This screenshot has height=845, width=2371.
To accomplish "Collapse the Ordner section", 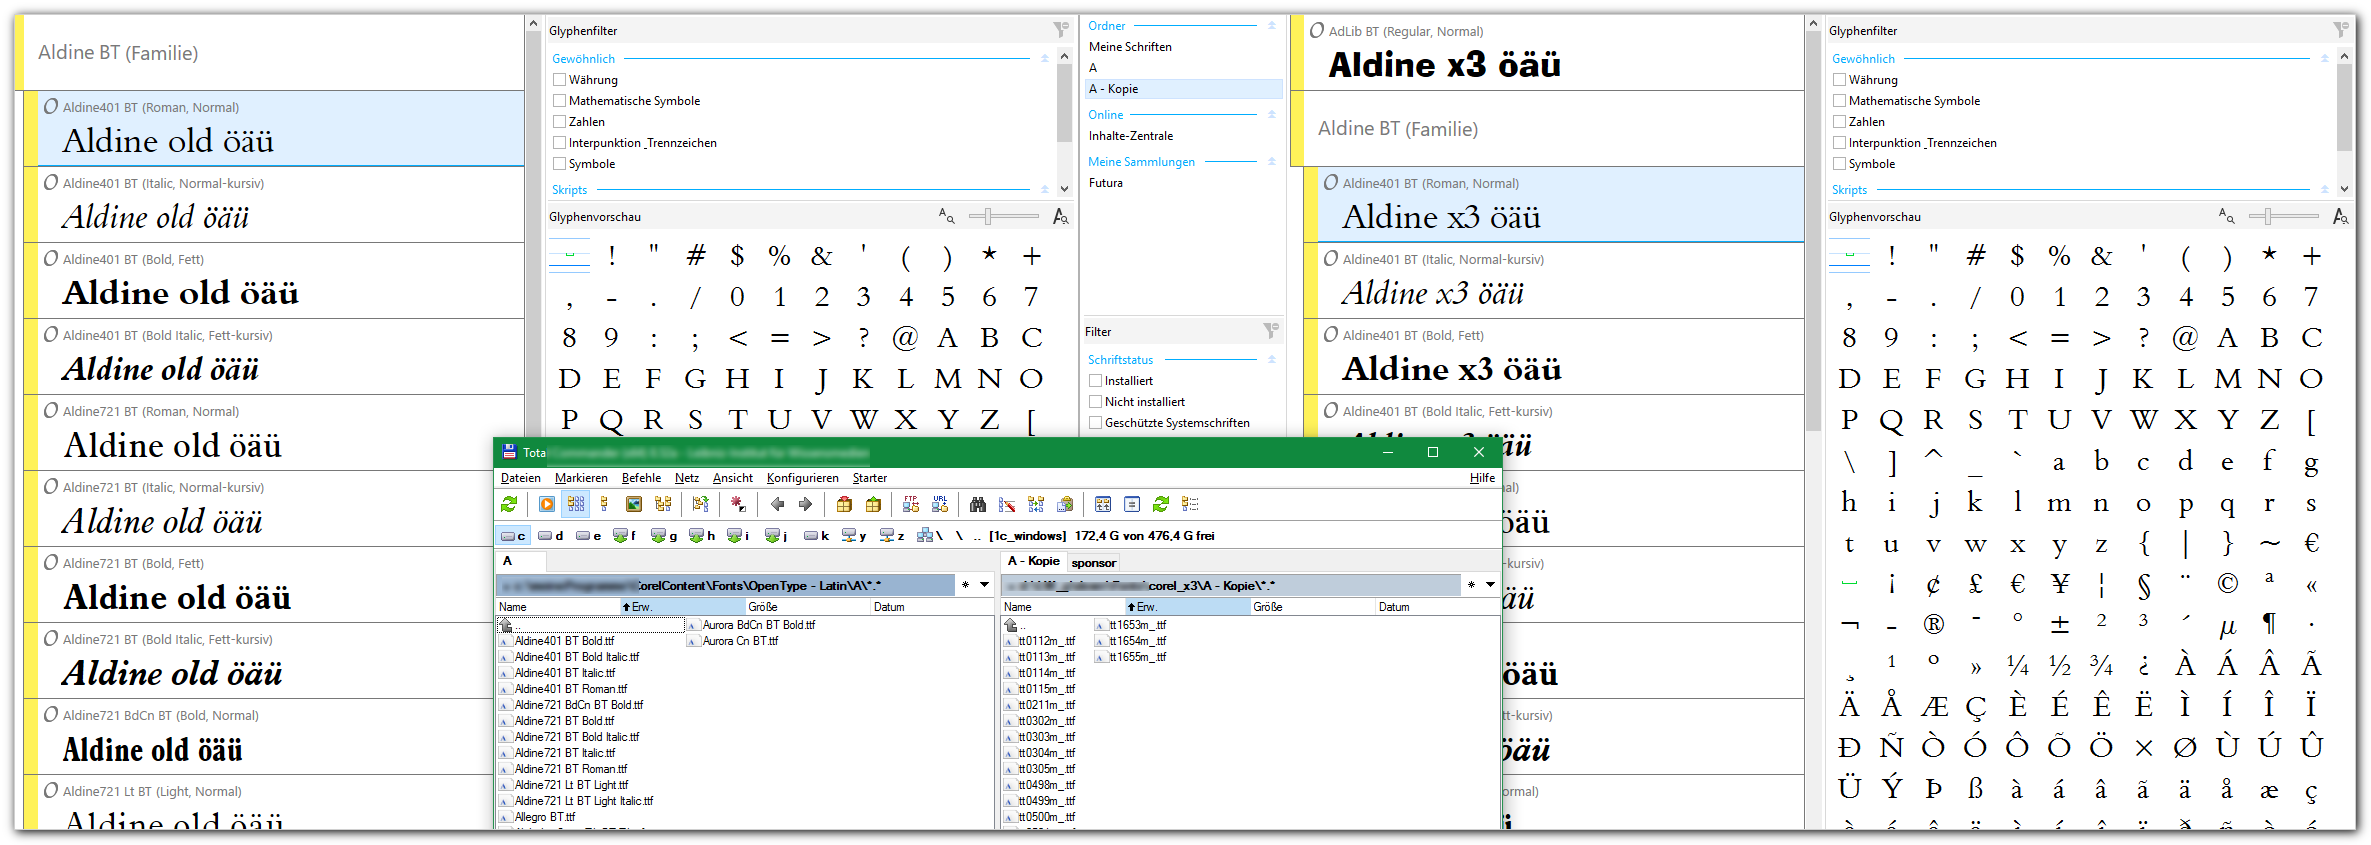I will 1272,26.
